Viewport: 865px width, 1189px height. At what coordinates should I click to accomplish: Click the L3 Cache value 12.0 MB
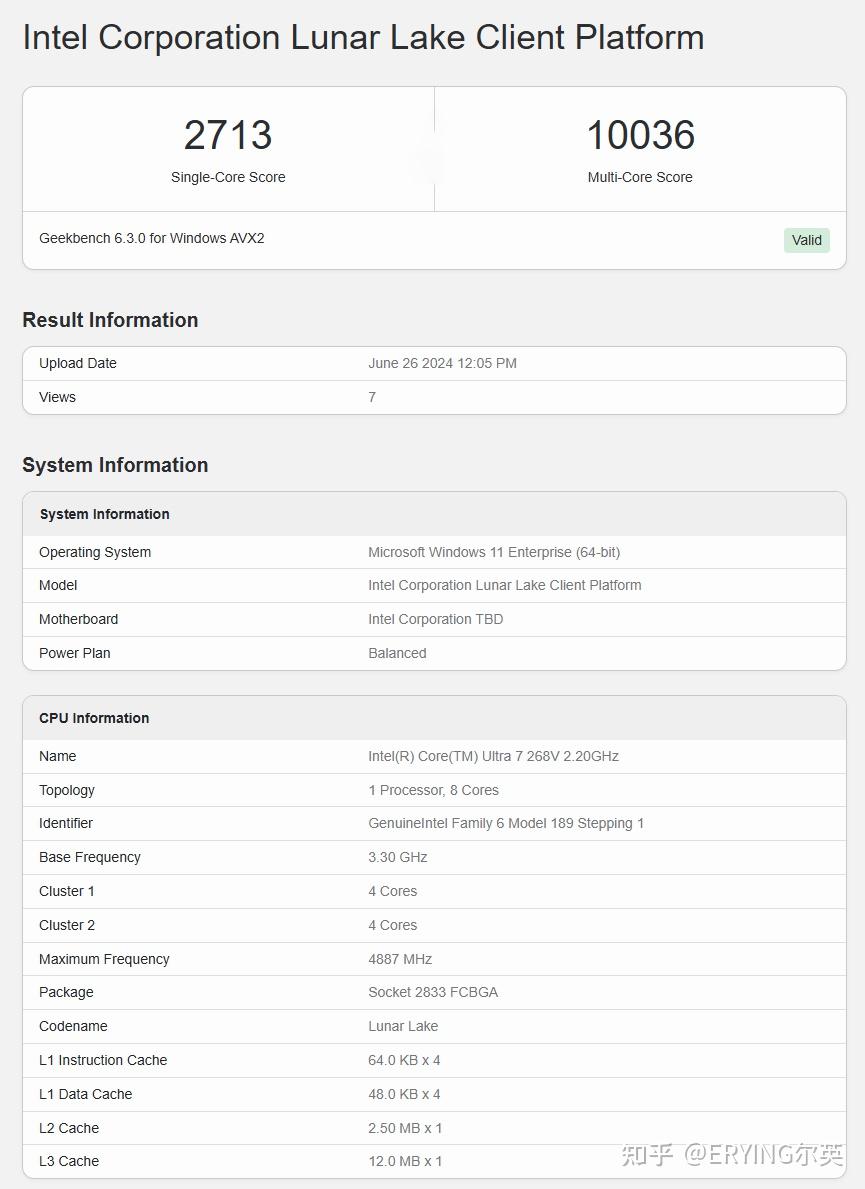coord(405,1161)
